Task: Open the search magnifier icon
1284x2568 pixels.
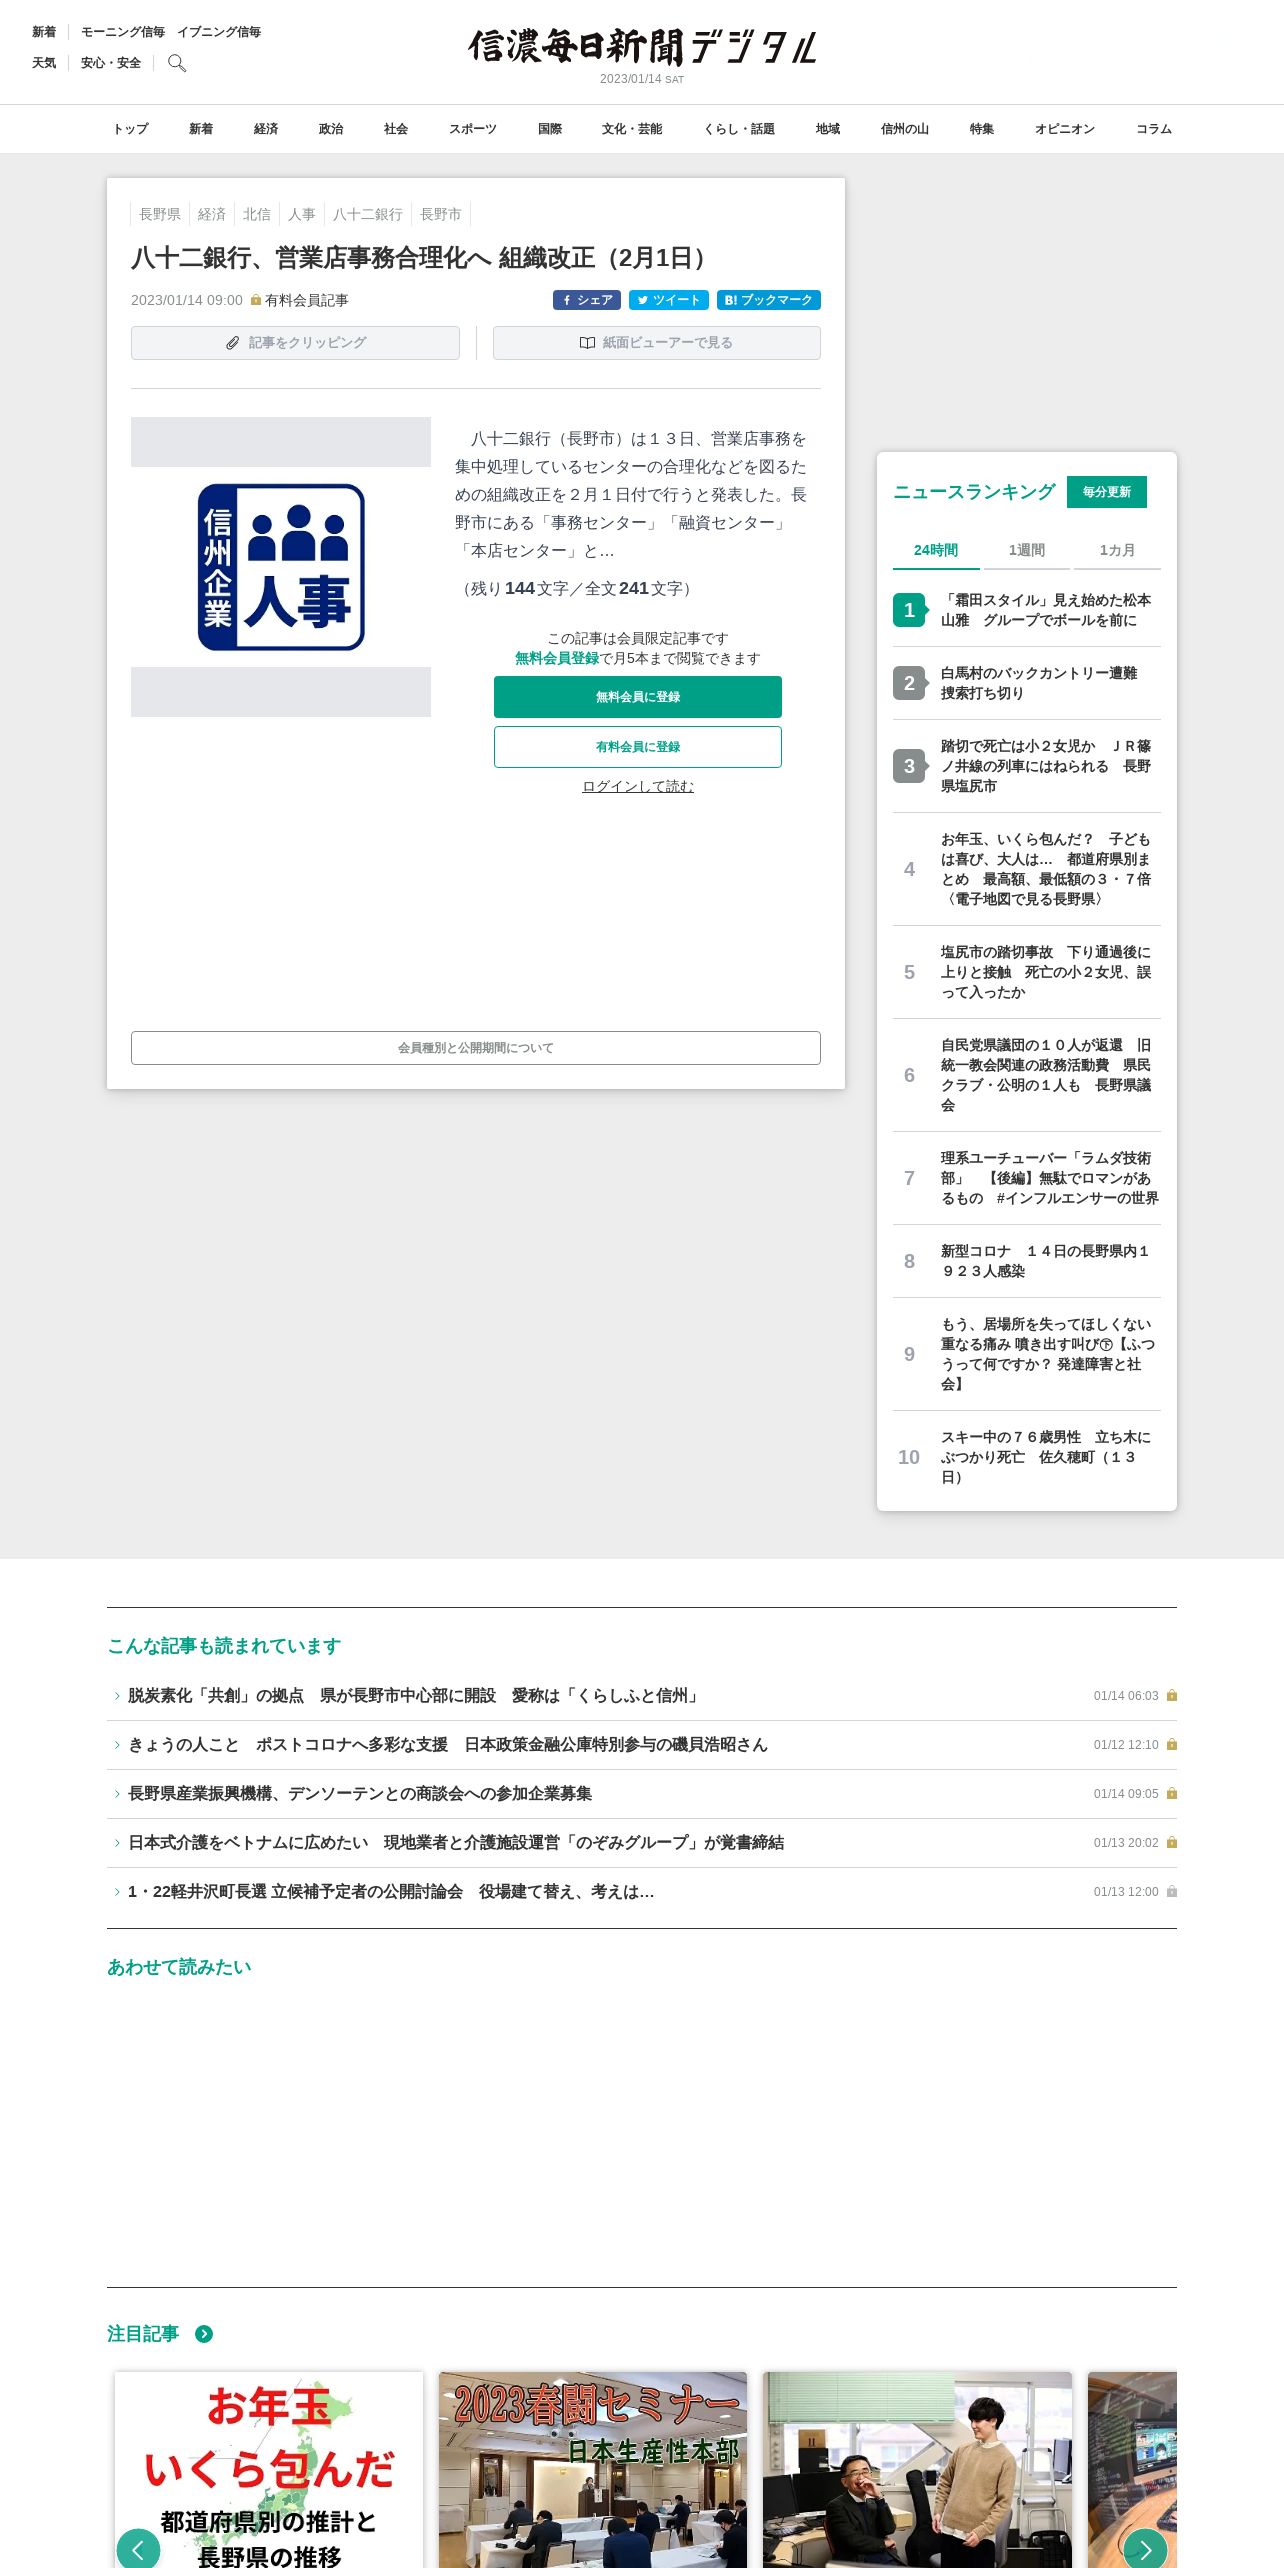Action: tap(177, 63)
